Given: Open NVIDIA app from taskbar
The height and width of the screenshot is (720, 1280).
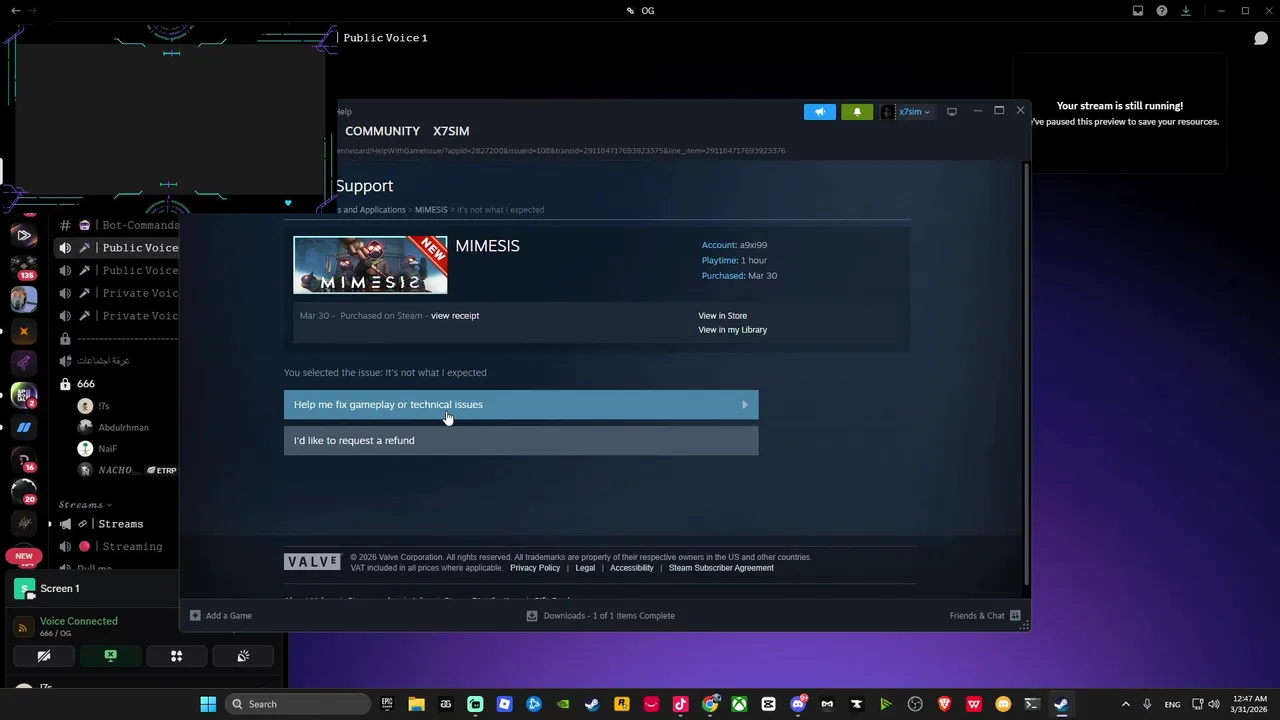Looking at the screenshot, I should click(563, 704).
